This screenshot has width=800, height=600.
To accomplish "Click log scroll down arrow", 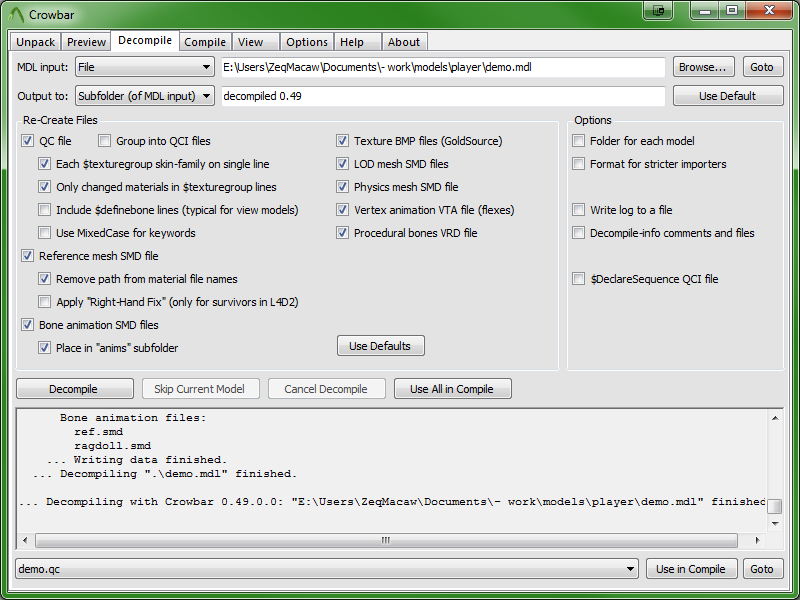I will click(x=775, y=523).
